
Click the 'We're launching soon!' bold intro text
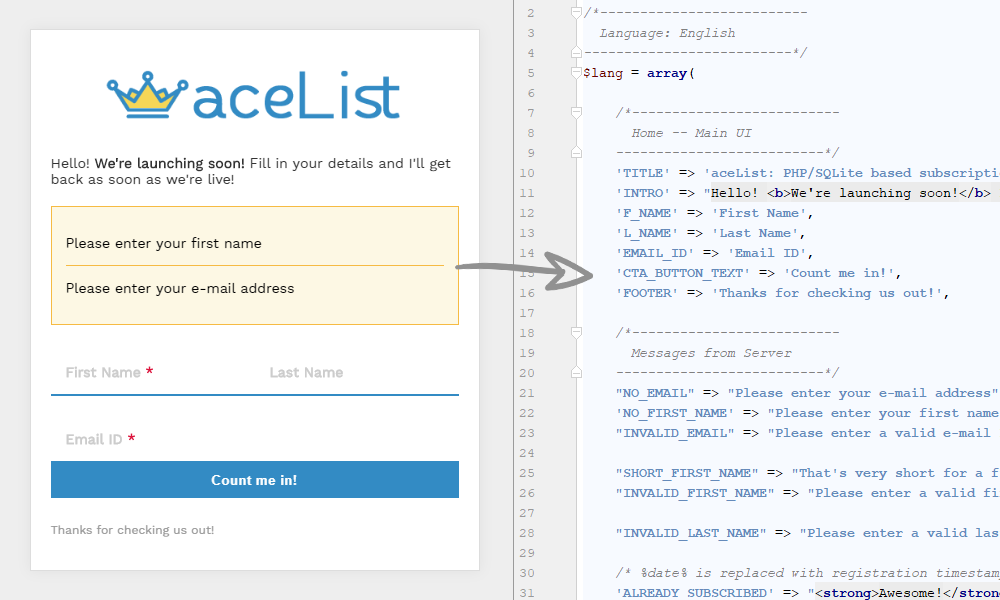point(170,163)
